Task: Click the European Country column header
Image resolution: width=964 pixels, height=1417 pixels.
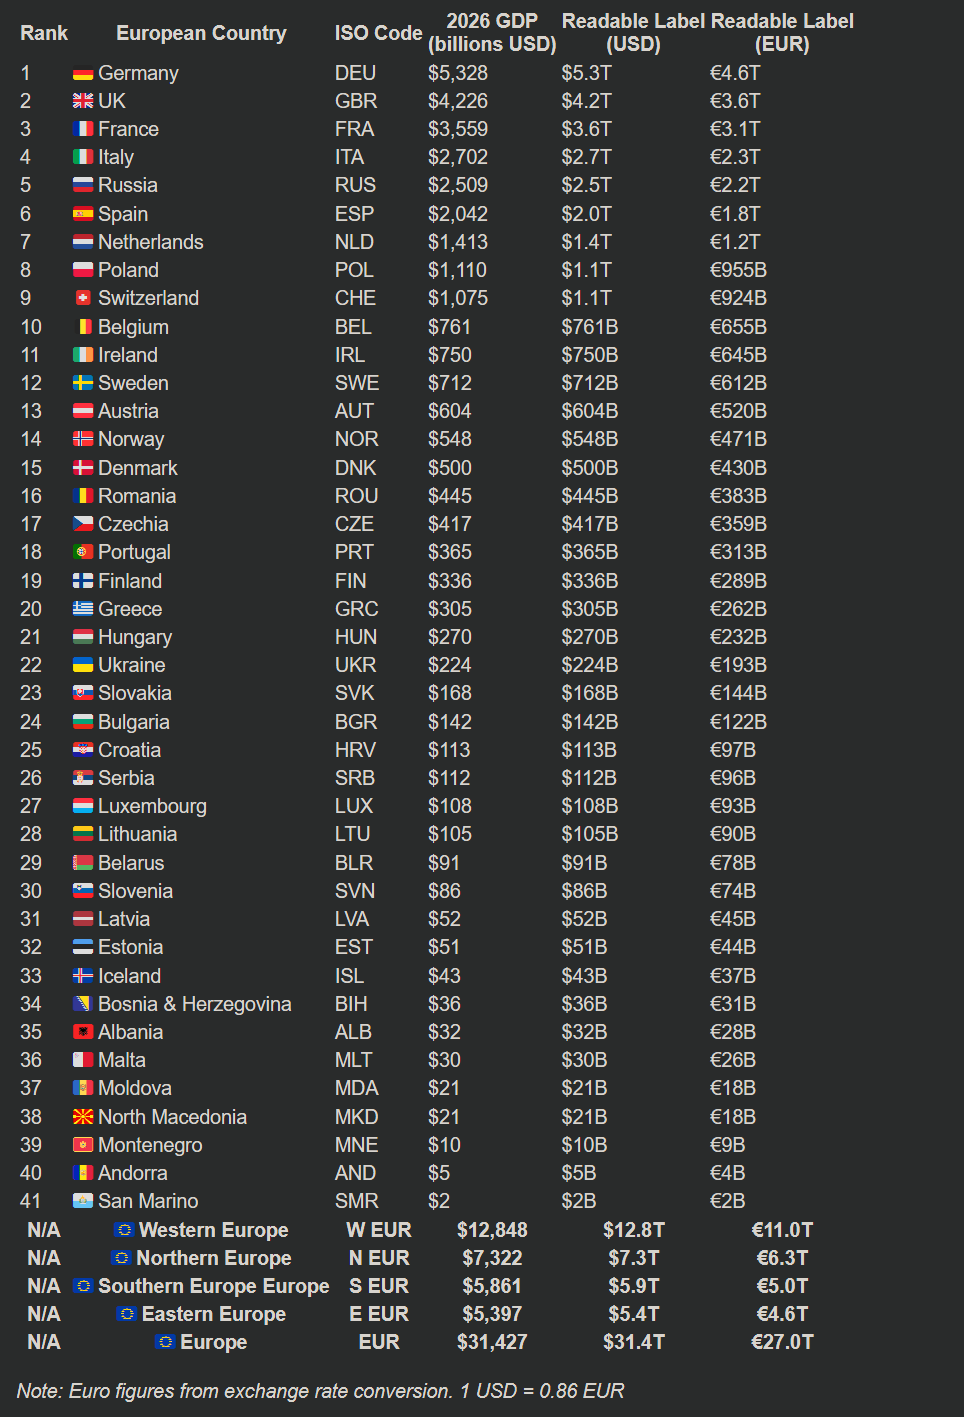Action: 201,33
